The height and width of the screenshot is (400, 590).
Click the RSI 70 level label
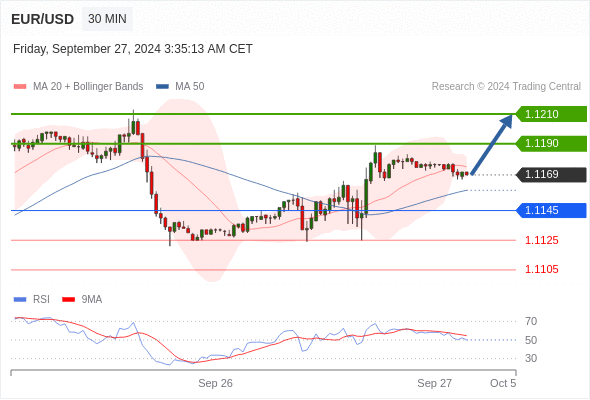coord(531,321)
